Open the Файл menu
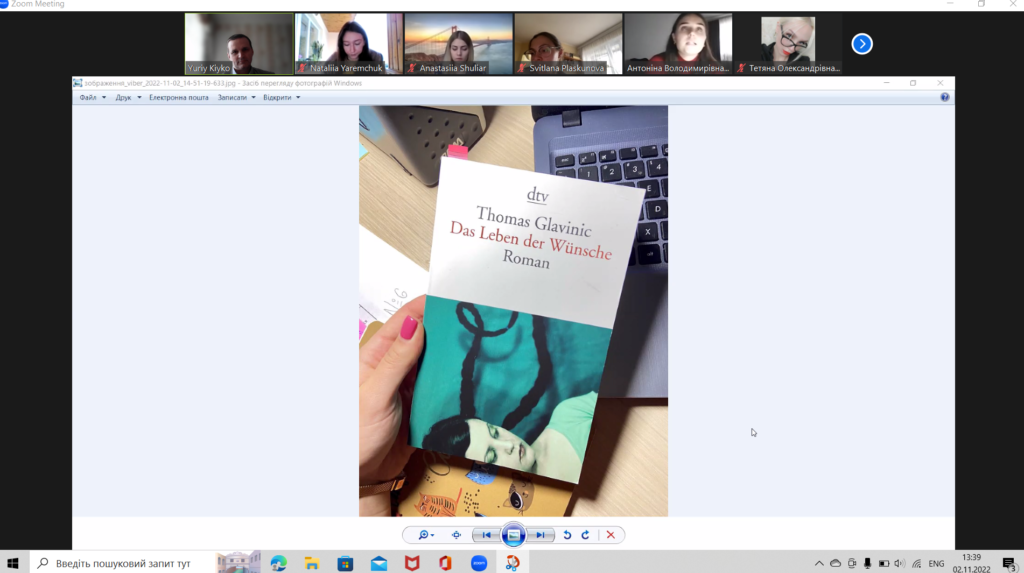This screenshot has height=573, width=1024. click(92, 97)
